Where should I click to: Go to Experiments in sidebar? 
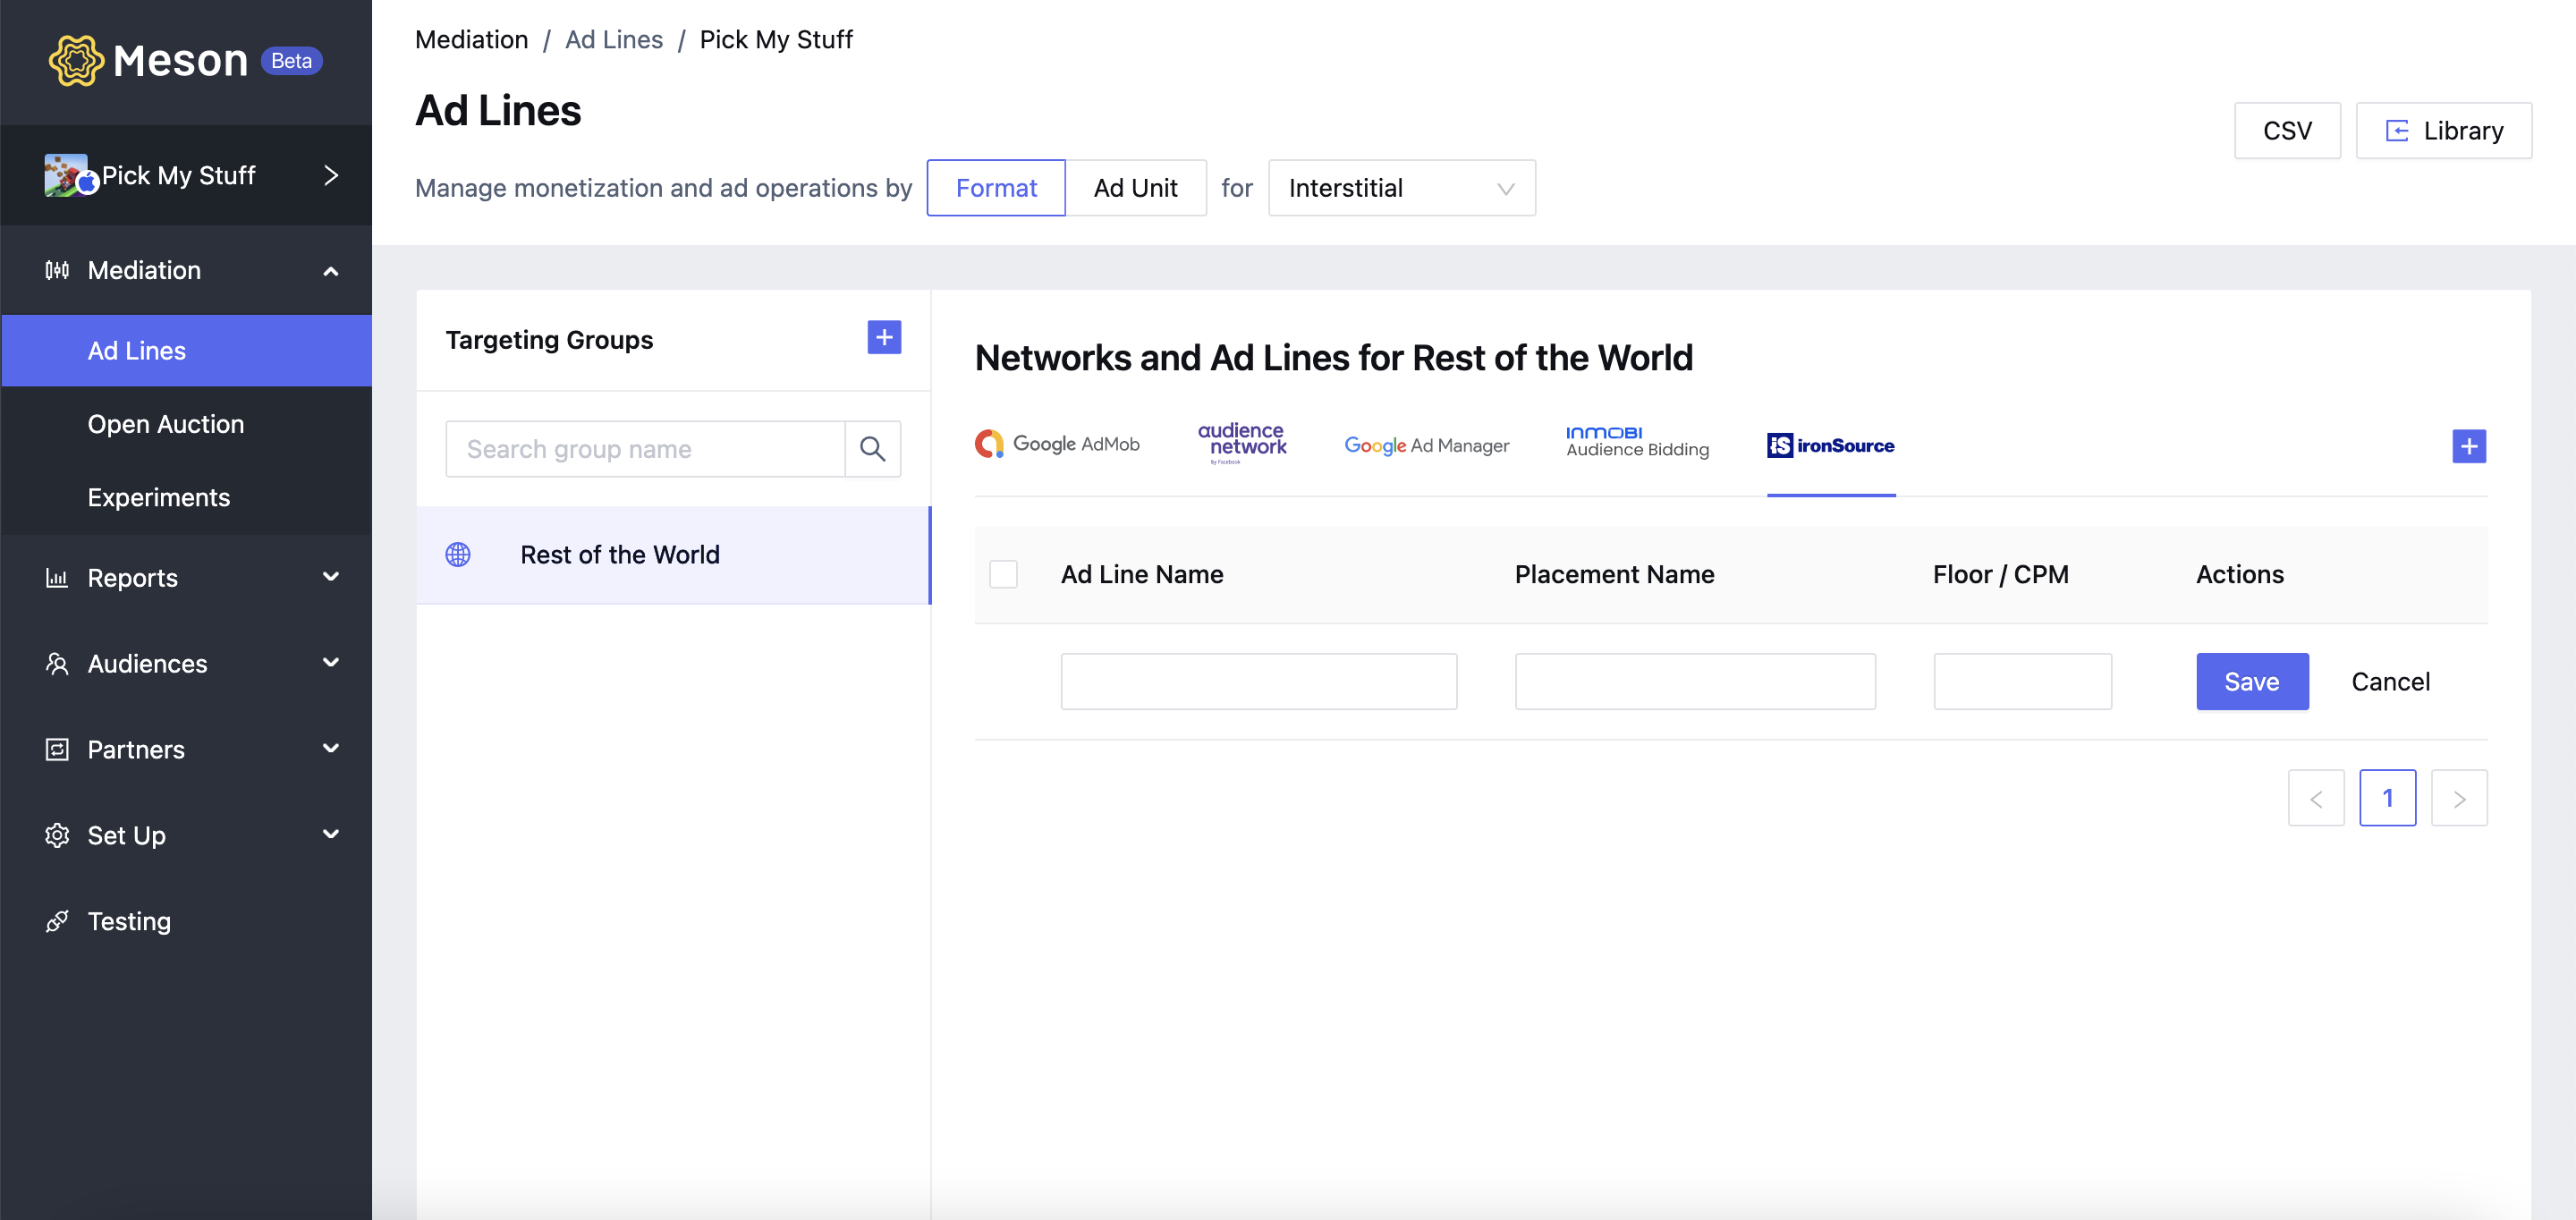click(159, 497)
